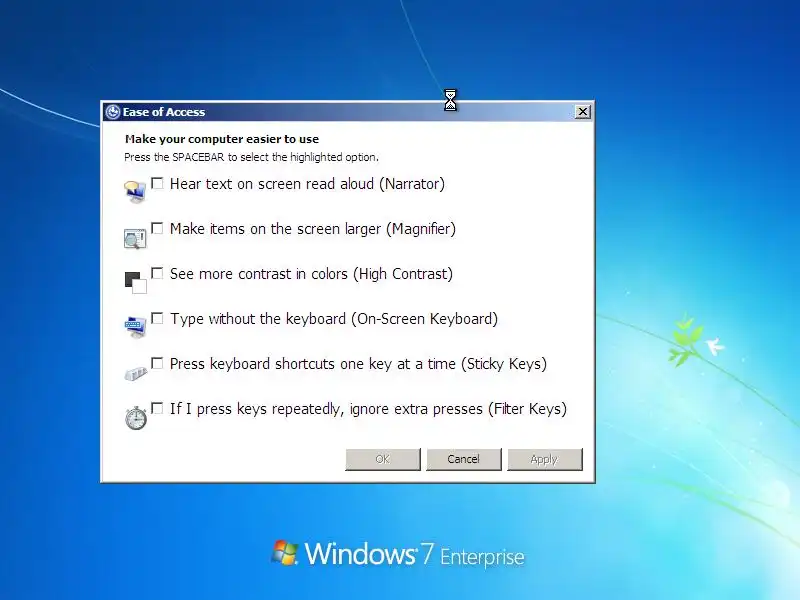Click the Ease of Access title bar icon
This screenshot has height=600, width=800.
(x=112, y=112)
